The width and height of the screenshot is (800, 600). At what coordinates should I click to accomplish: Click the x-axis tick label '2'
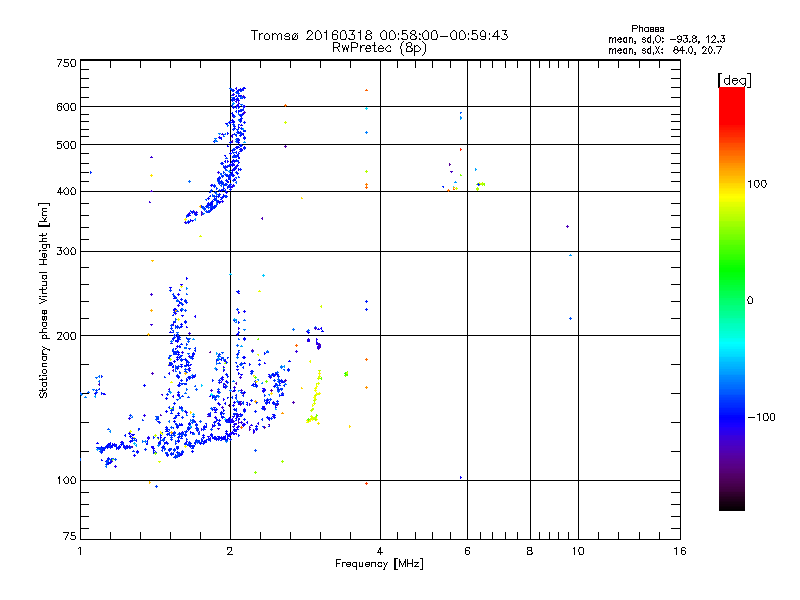[230, 551]
